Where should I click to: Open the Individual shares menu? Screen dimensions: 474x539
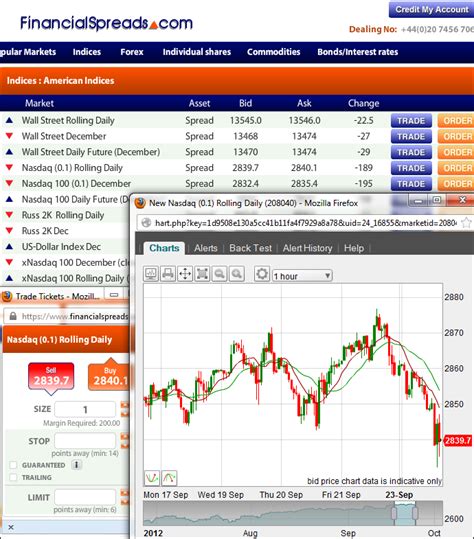click(197, 52)
